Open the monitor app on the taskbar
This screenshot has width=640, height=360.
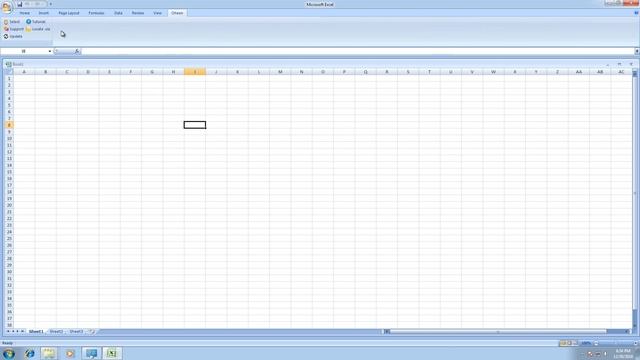point(91,353)
